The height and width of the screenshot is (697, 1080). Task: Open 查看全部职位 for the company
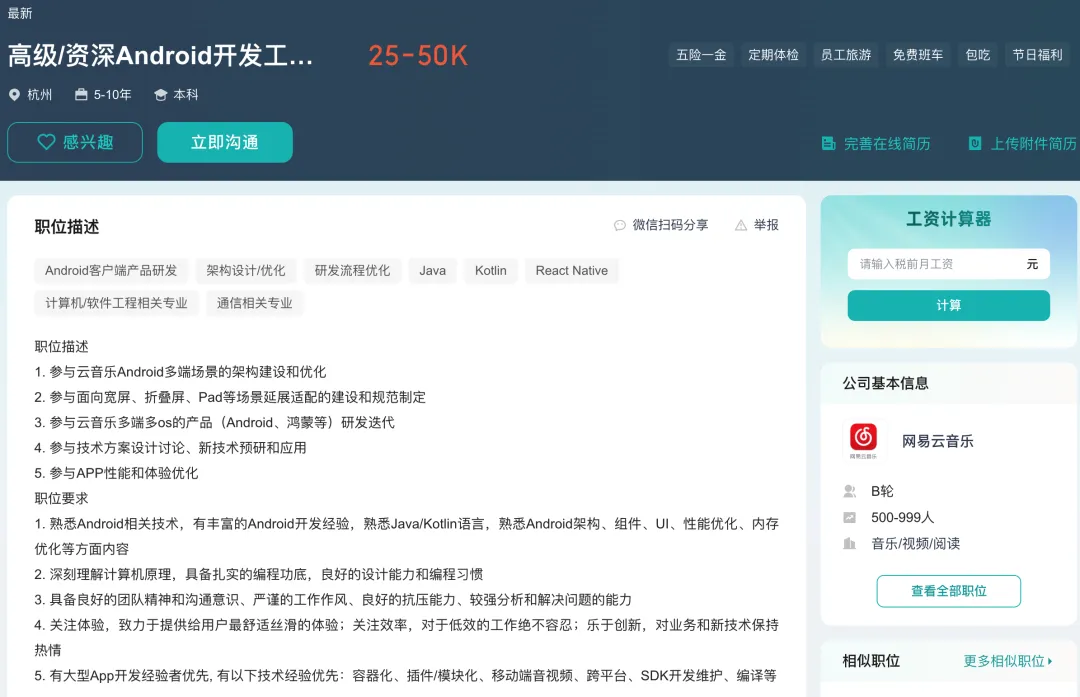coord(948,591)
